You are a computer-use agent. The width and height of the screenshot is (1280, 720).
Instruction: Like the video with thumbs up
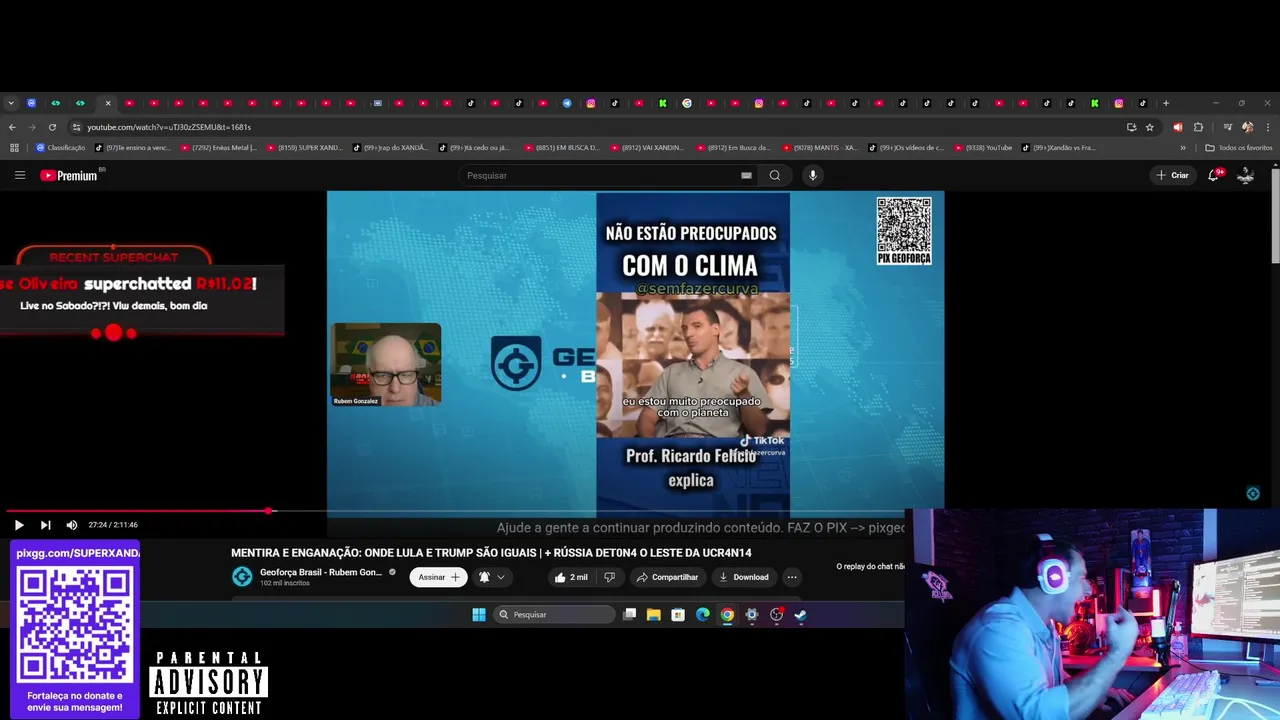tap(572, 577)
